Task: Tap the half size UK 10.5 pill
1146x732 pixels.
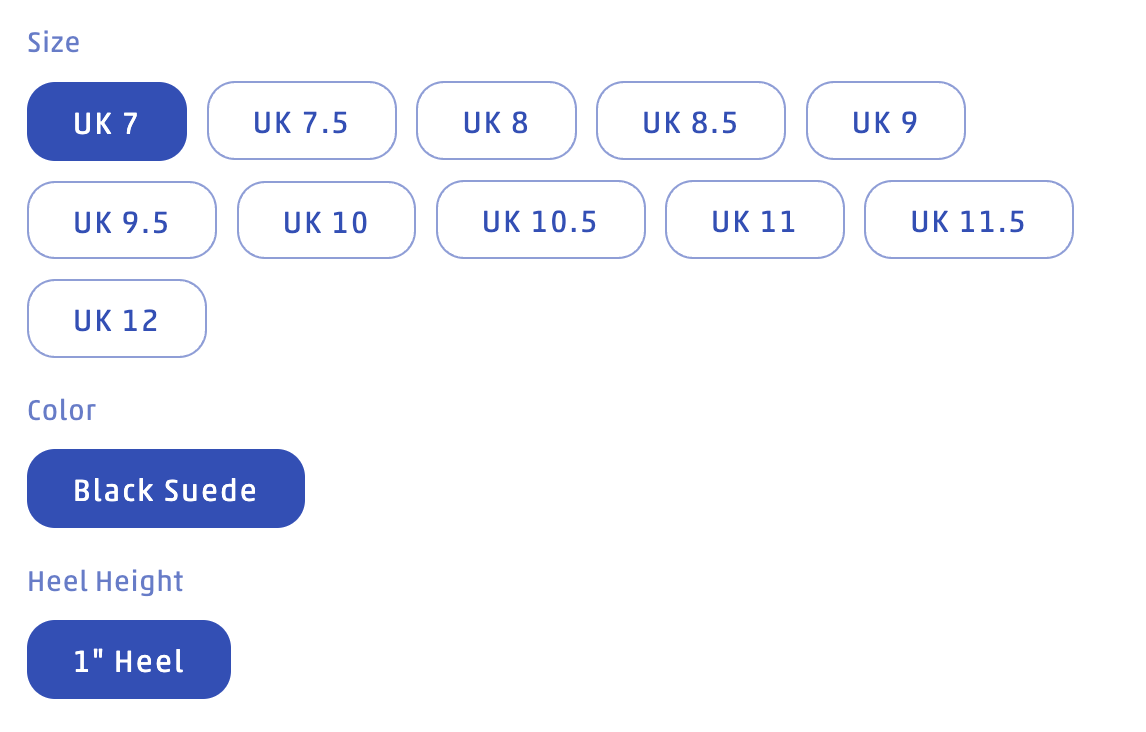Action: [x=540, y=220]
